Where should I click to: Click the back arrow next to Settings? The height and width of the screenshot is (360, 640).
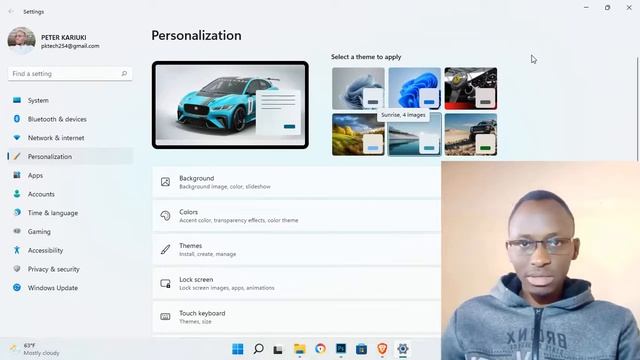click(11, 11)
